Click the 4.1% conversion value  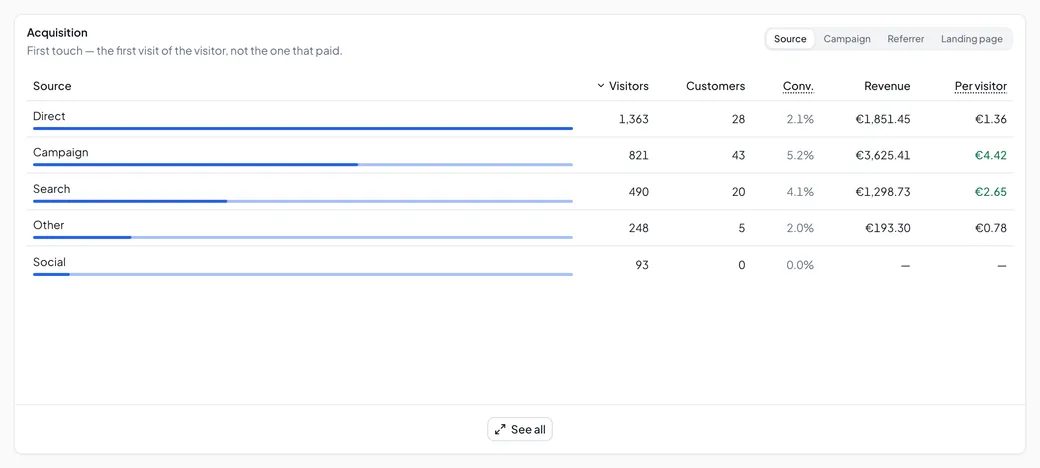point(800,192)
